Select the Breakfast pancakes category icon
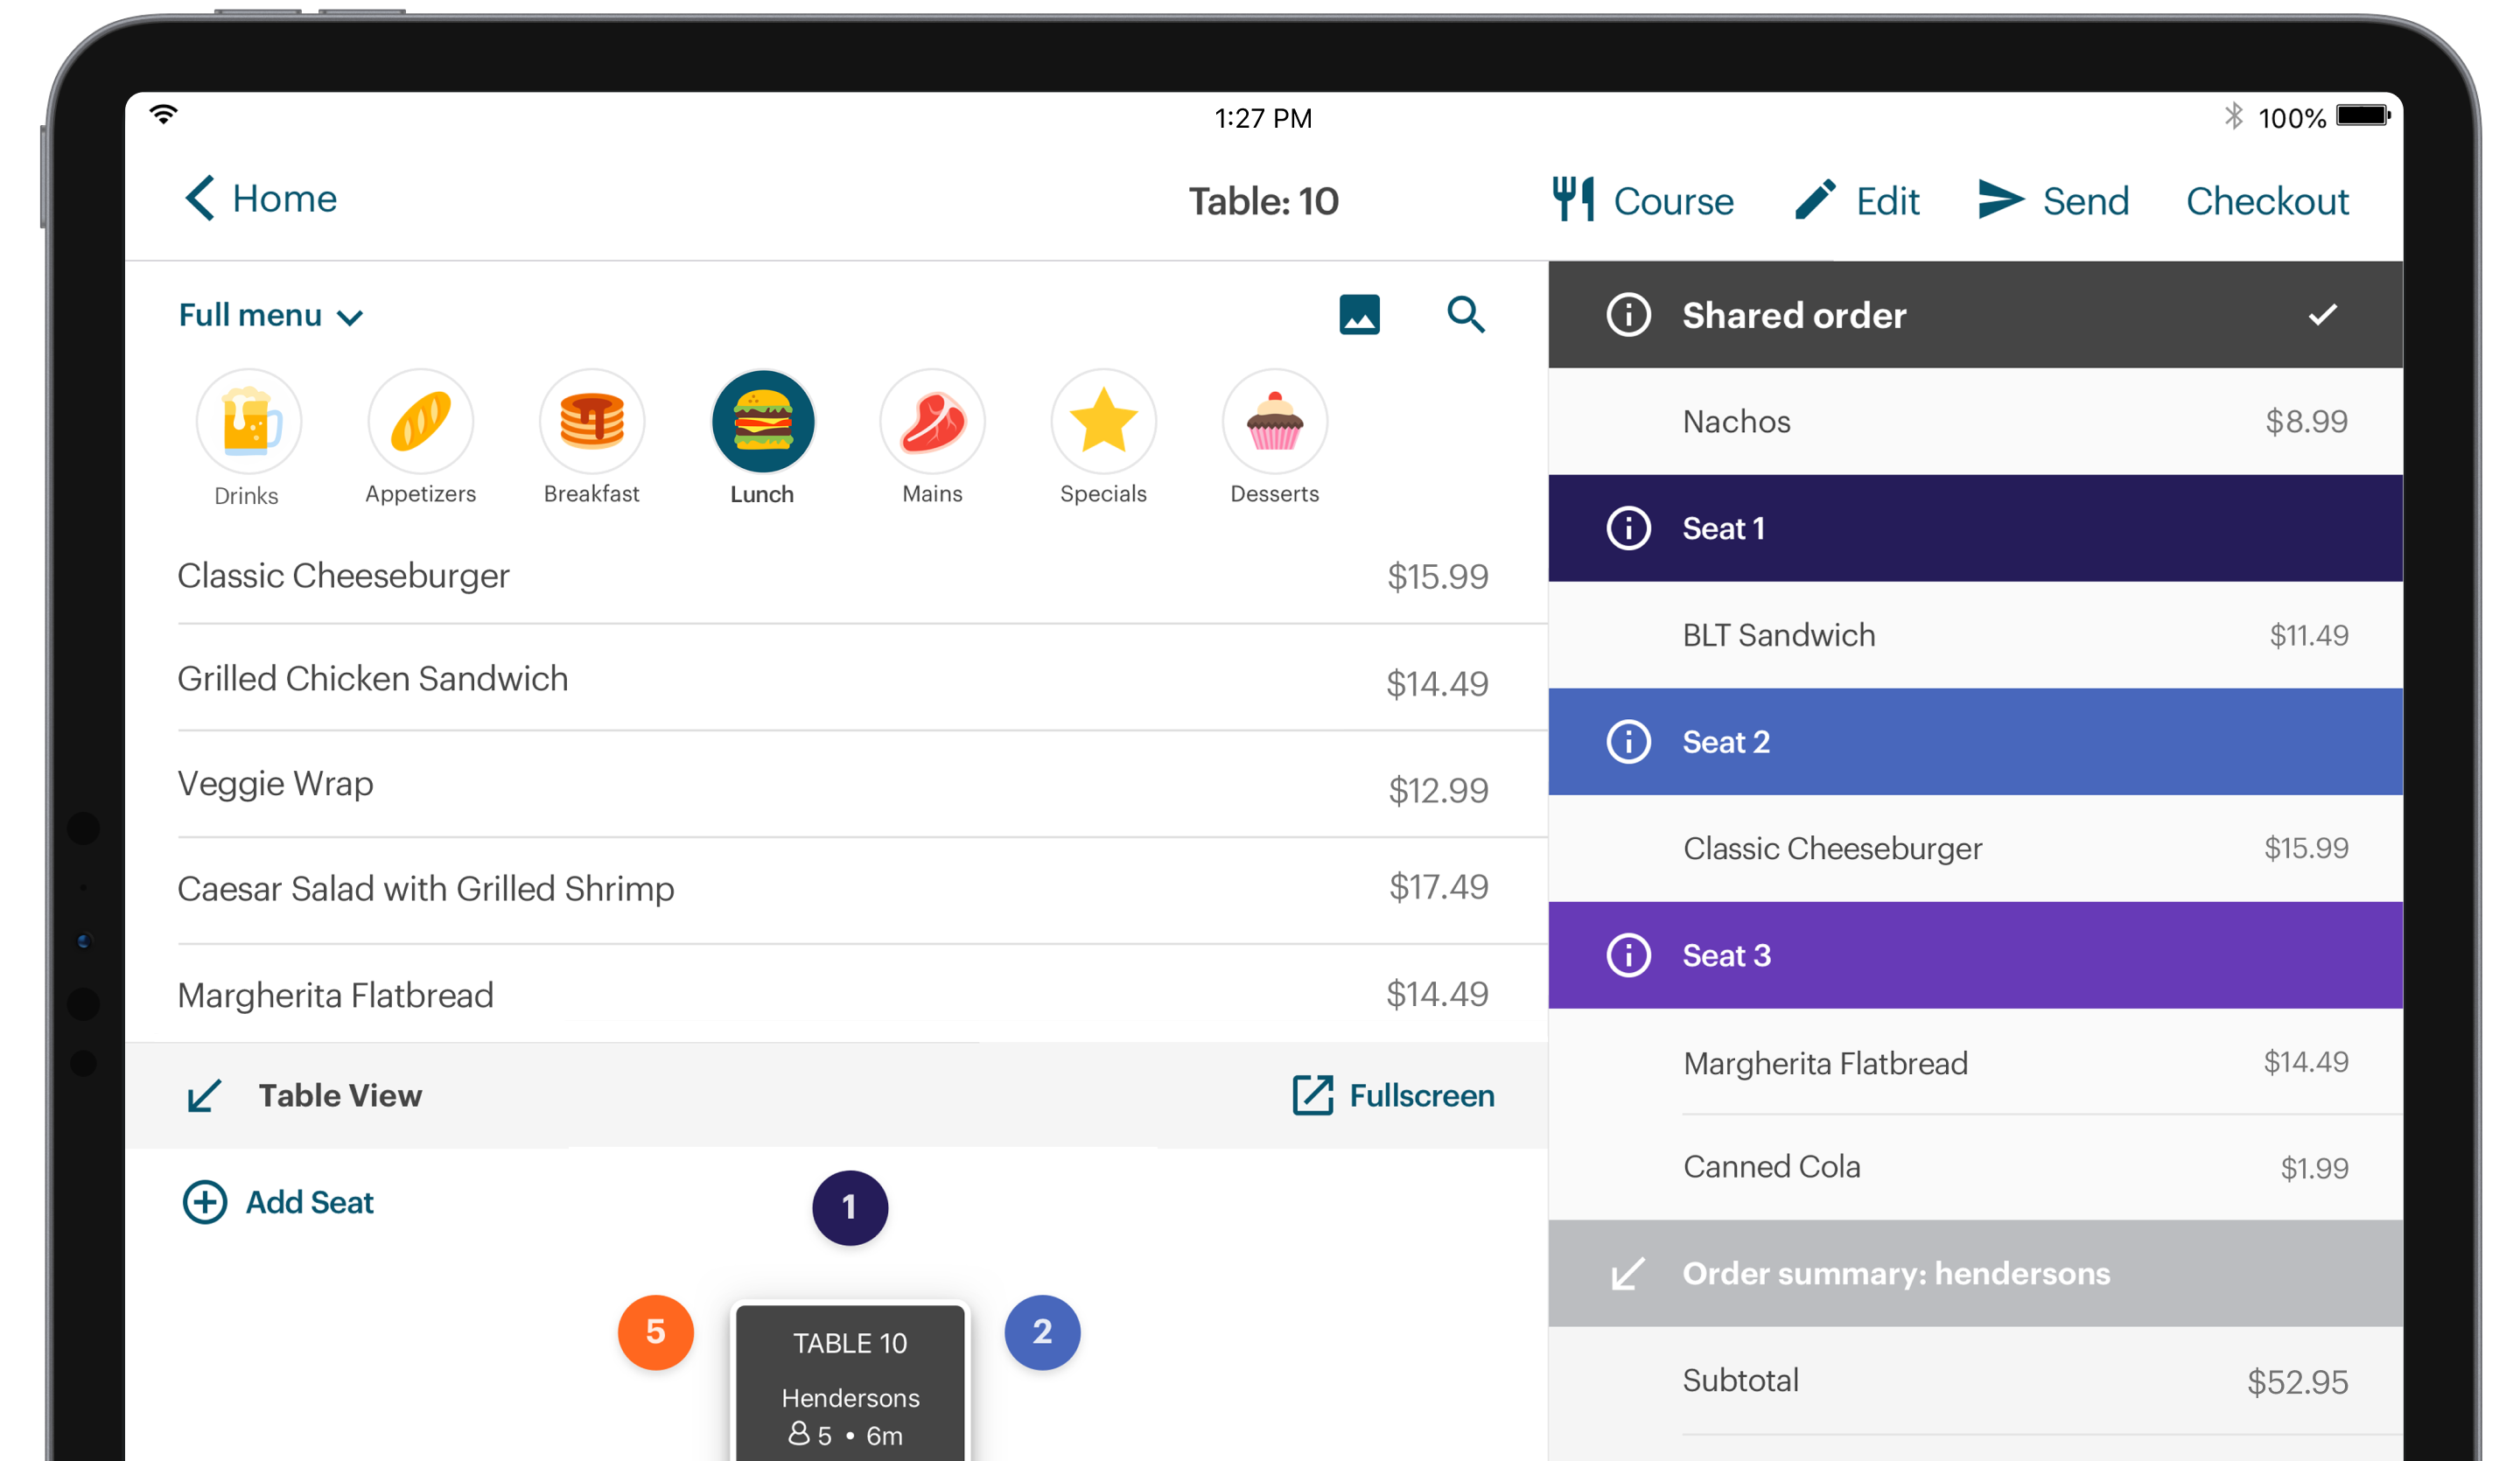The image size is (2520, 1461). click(x=591, y=421)
